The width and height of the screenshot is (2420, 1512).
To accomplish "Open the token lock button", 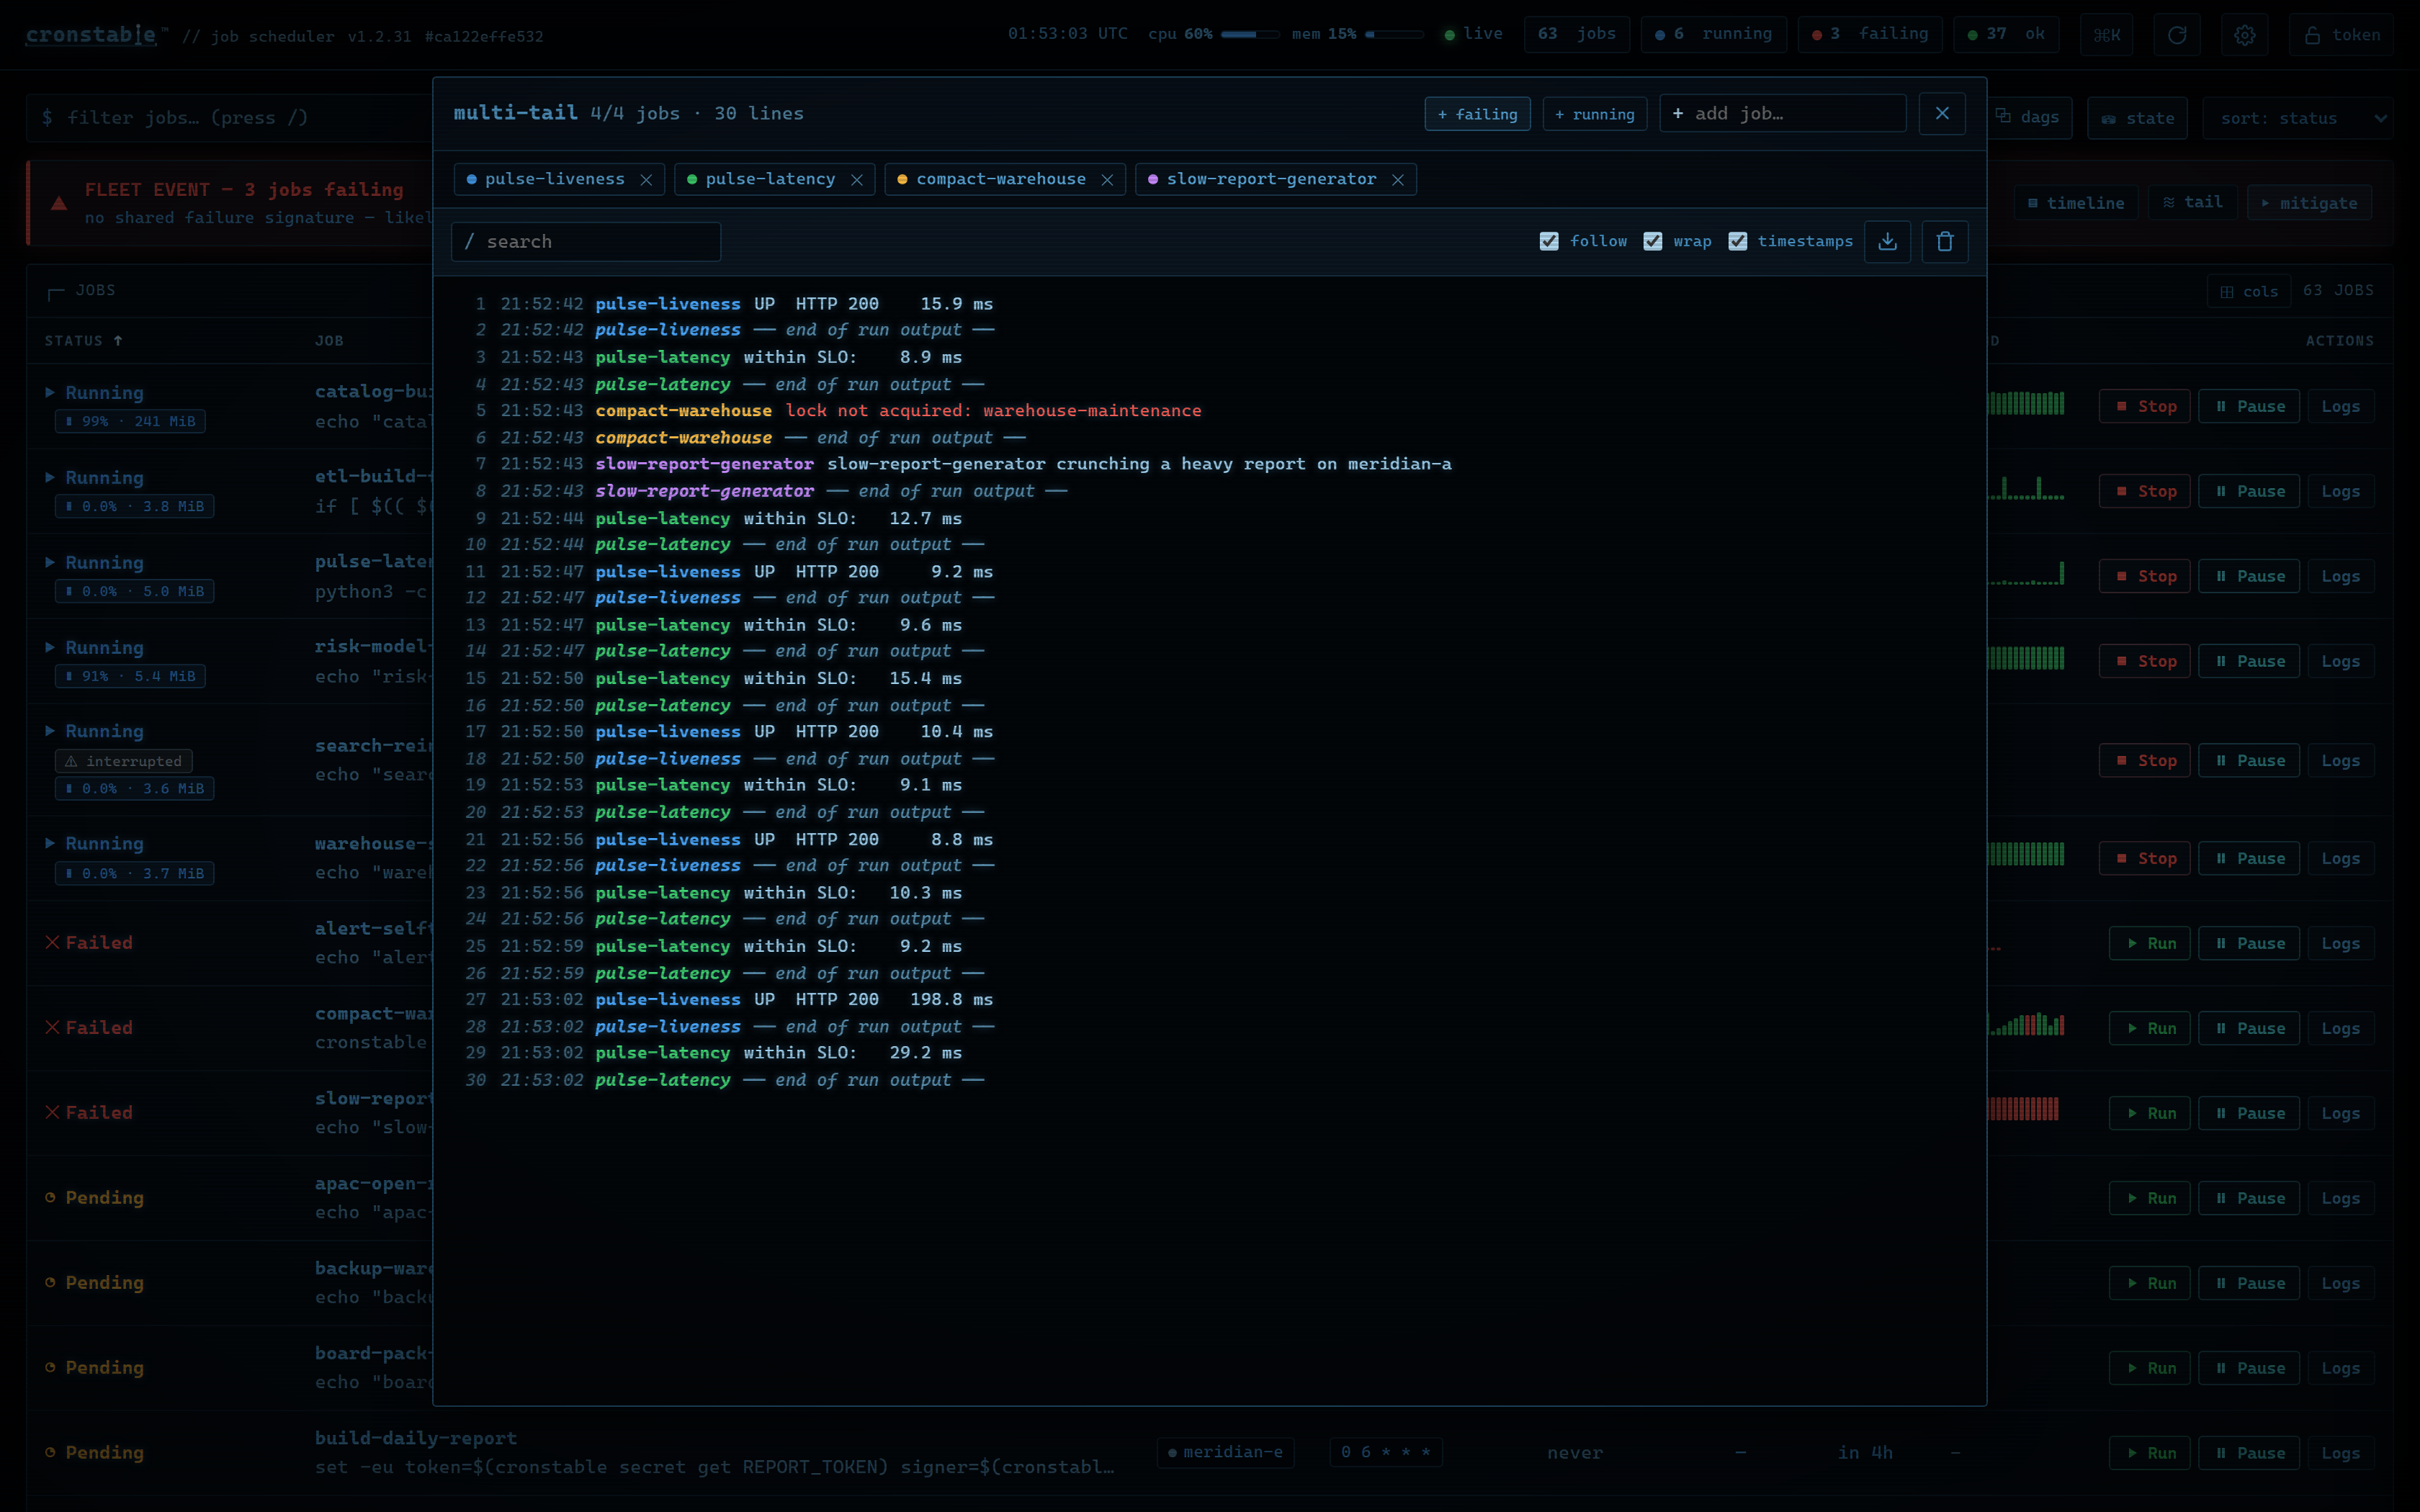I will [x=2341, y=35].
